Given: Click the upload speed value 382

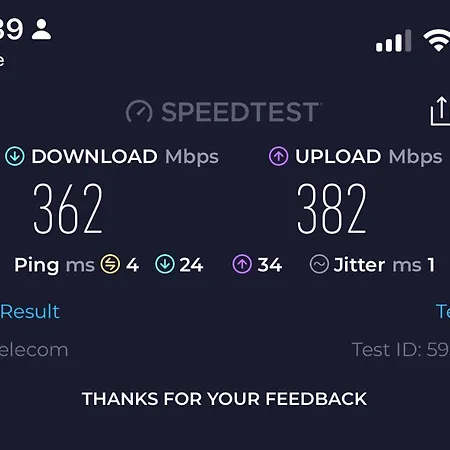Looking at the screenshot, I should 332,209.
